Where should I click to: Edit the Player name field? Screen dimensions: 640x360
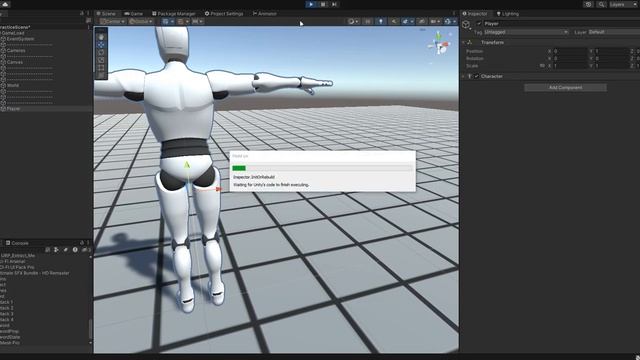(561, 24)
